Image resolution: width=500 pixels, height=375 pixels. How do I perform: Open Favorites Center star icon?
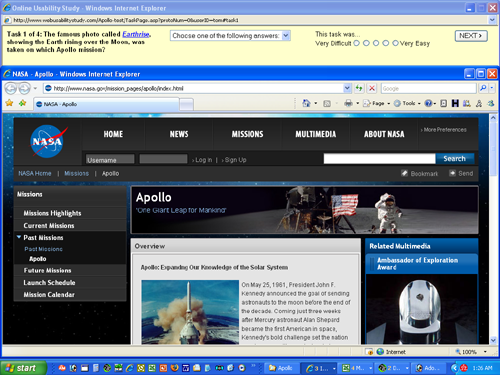coord(9,103)
